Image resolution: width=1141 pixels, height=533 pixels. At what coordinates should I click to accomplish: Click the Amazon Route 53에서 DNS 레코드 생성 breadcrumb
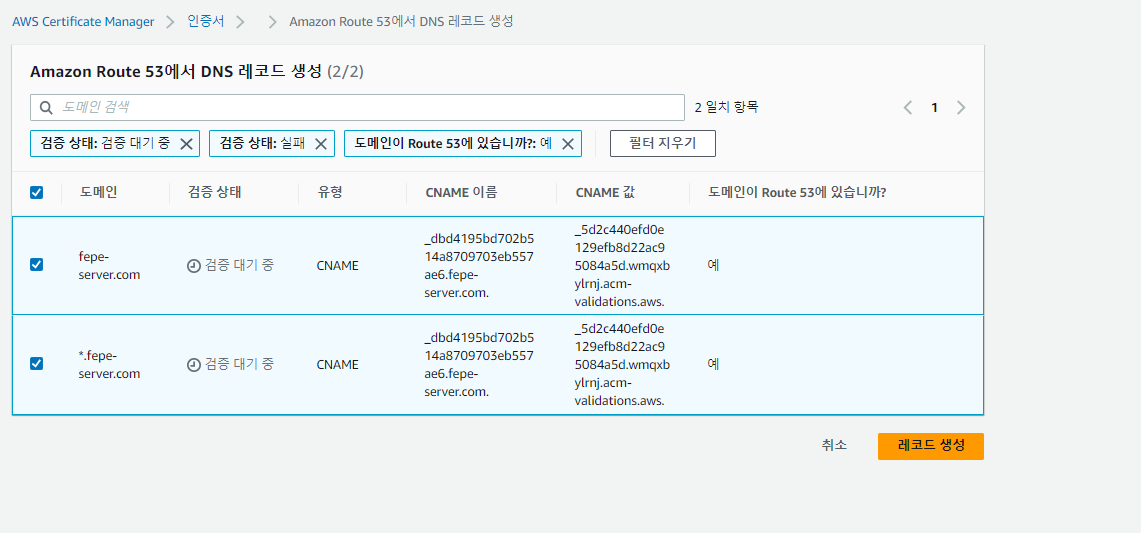pyautogui.click(x=402, y=21)
